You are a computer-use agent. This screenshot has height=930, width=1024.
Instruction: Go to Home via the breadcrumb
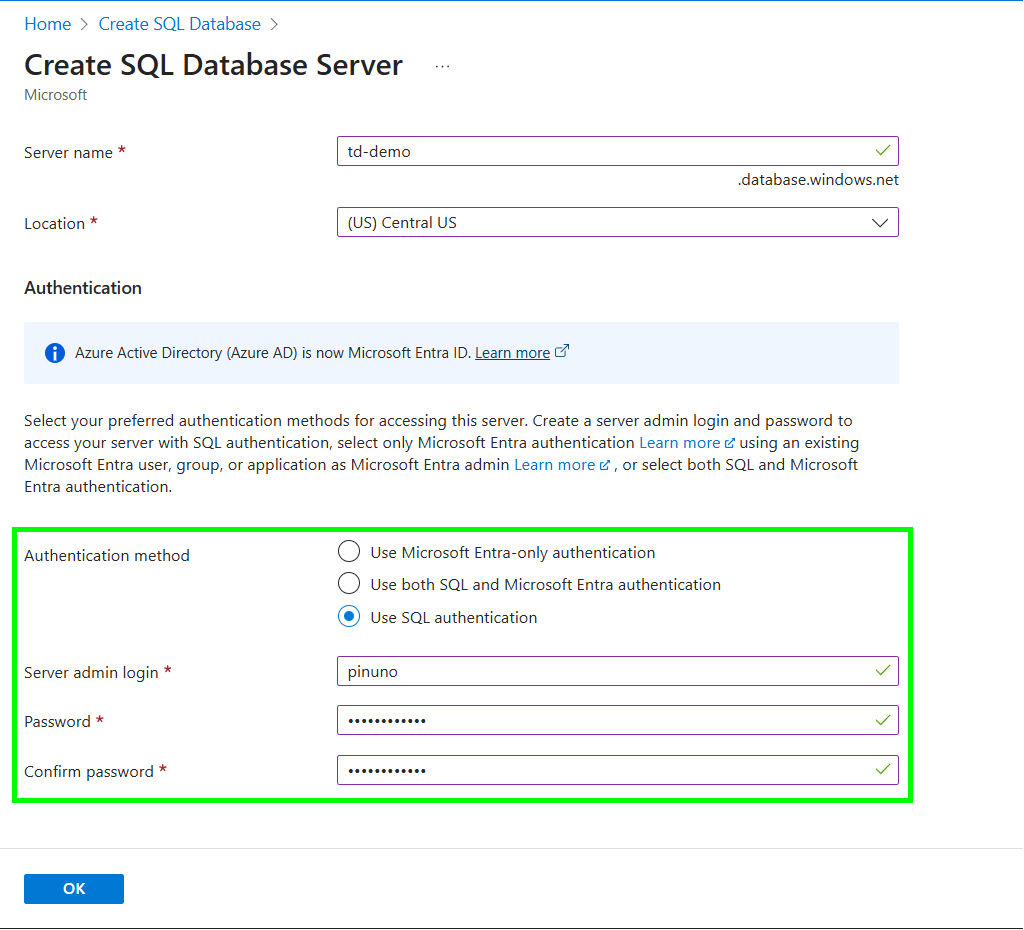pyautogui.click(x=47, y=24)
